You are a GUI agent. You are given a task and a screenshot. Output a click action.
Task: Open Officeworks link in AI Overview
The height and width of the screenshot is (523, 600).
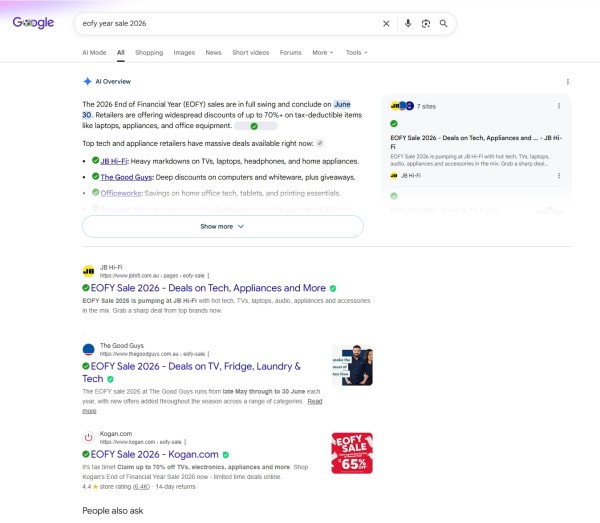[x=121, y=193]
